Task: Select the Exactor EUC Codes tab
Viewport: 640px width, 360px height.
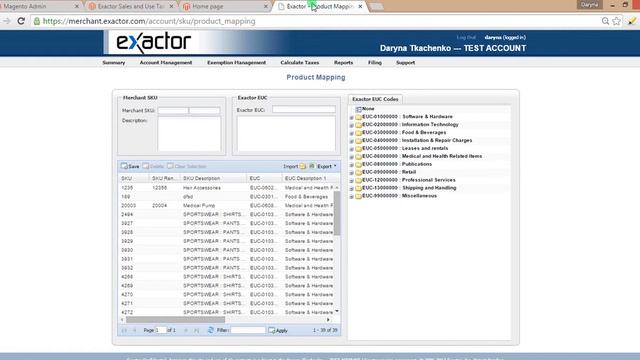Action: coord(375,99)
